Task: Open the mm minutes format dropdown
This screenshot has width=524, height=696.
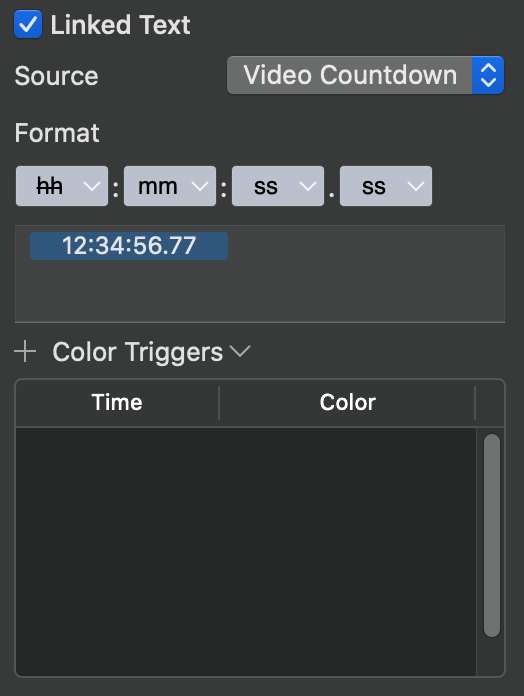Action: pyautogui.click(x=170, y=186)
